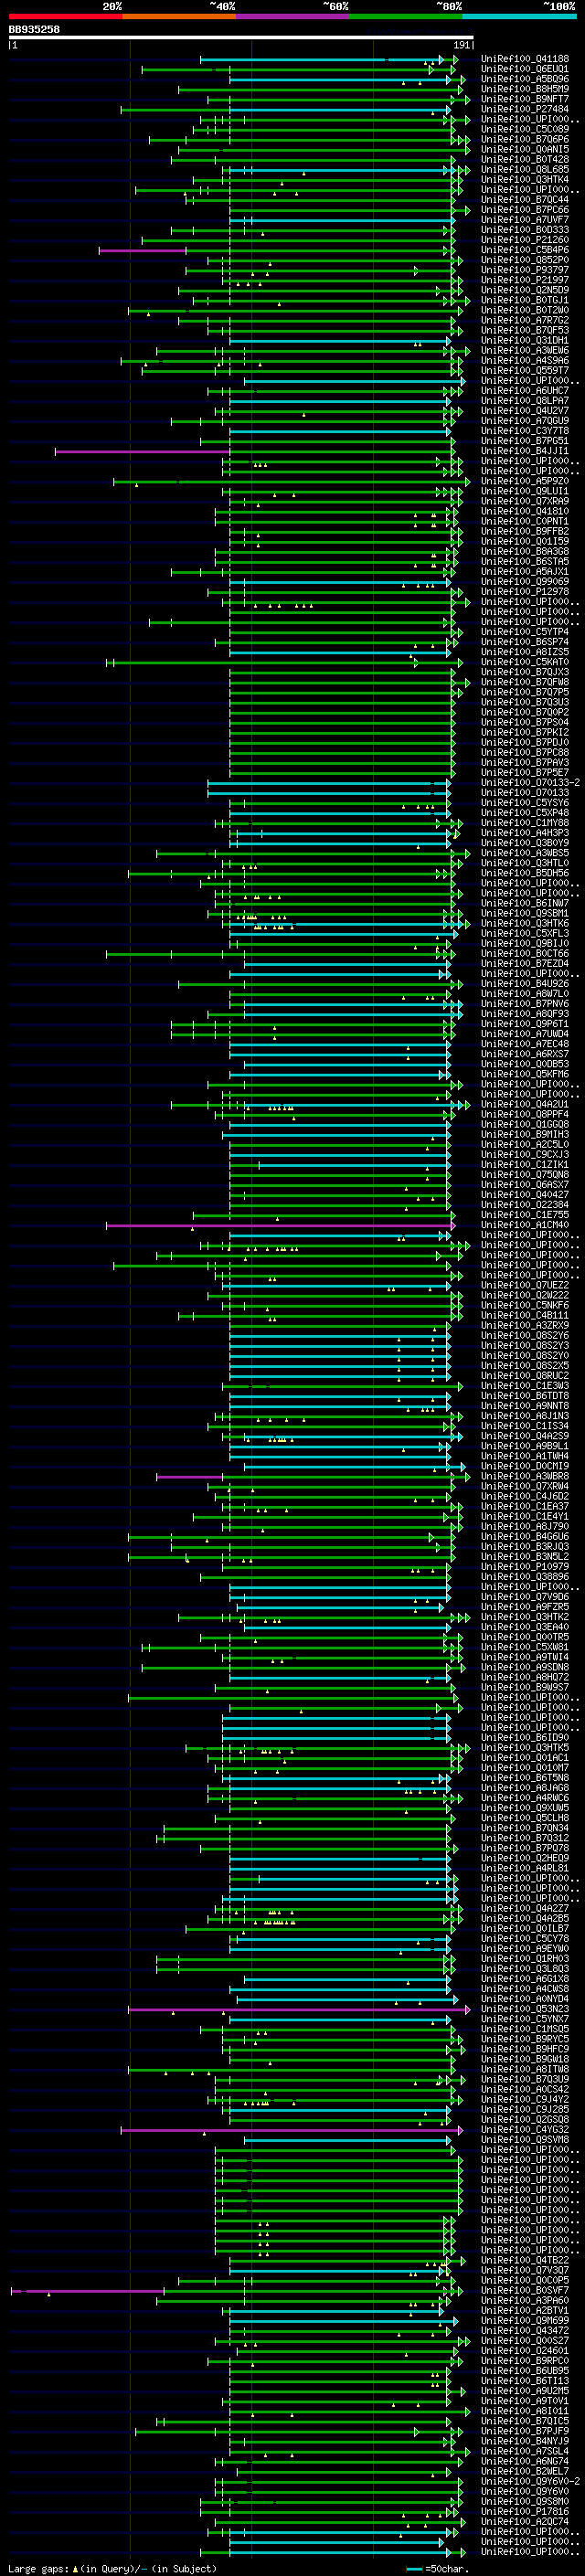Select hit label UniRef100_C5KAT0
The width and height of the screenshot is (585, 2576).
[x=525, y=662]
